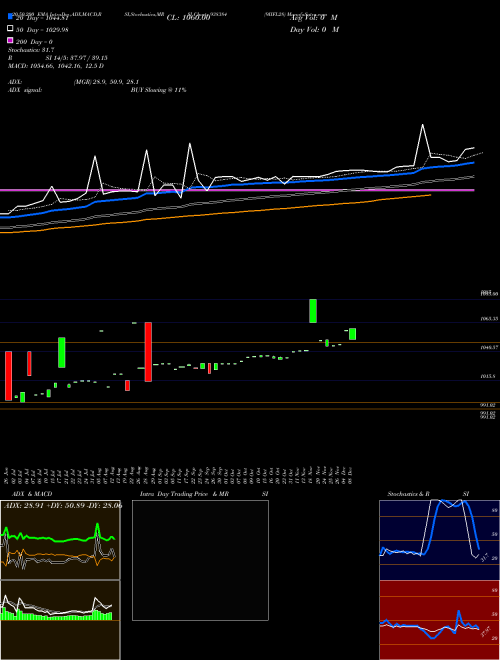Click the BUY Slowing @ 11% signal text
500x660 pixels.
tap(158, 90)
